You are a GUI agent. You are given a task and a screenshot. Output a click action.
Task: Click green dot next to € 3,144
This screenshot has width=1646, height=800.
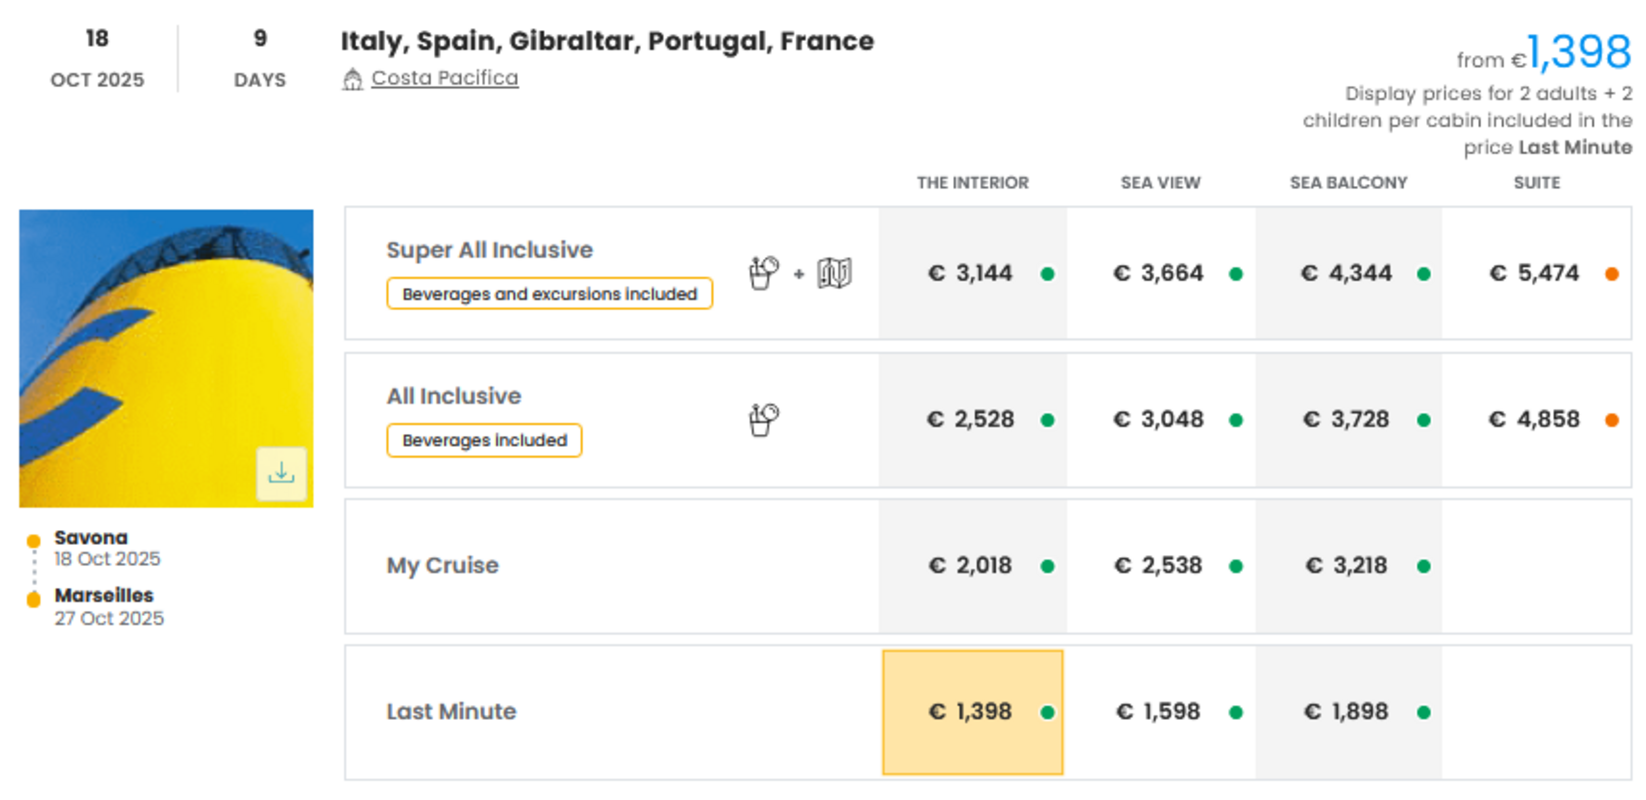[1047, 274]
